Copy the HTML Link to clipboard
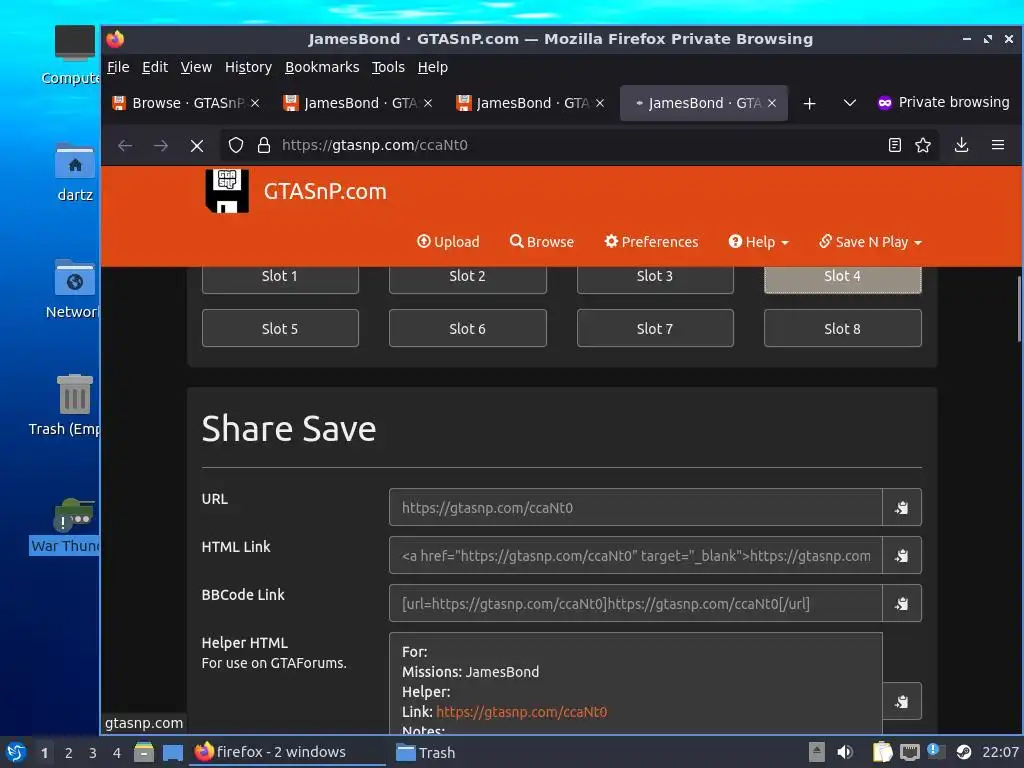Screen dimensions: 1024x768 (x=901, y=556)
